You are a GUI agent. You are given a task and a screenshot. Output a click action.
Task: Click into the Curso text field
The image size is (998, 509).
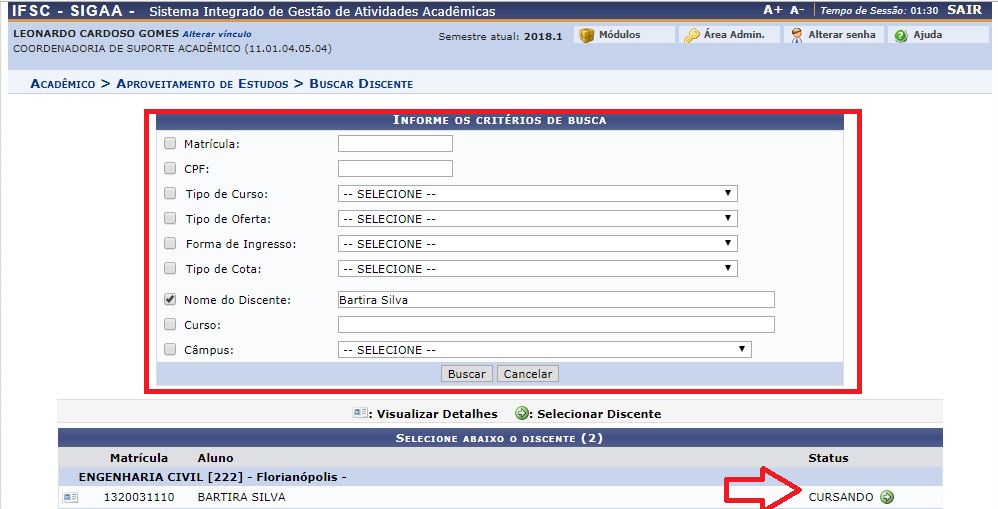(x=555, y=324)
